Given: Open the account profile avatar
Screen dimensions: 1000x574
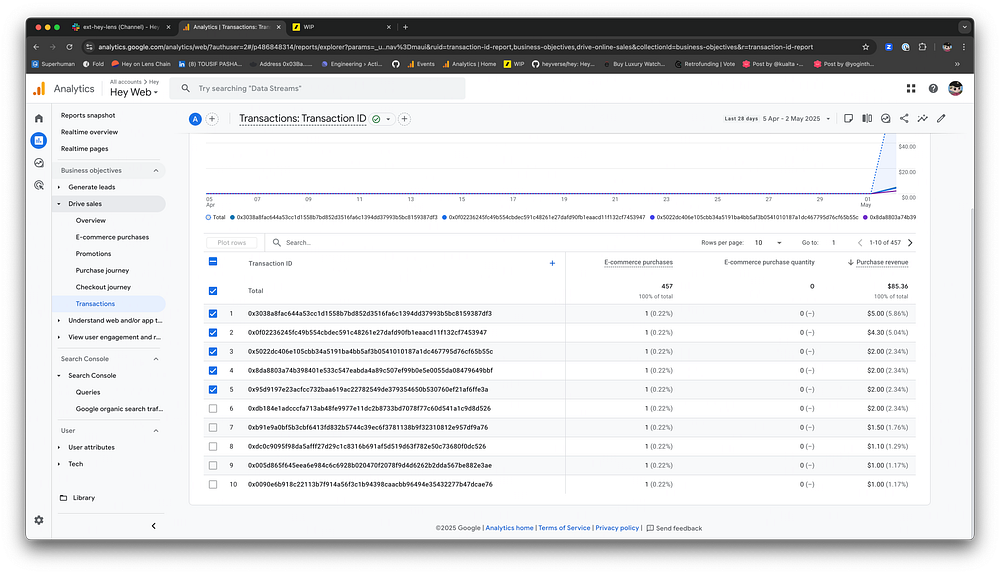Looking at the screenshot, I should click(955, 89).
